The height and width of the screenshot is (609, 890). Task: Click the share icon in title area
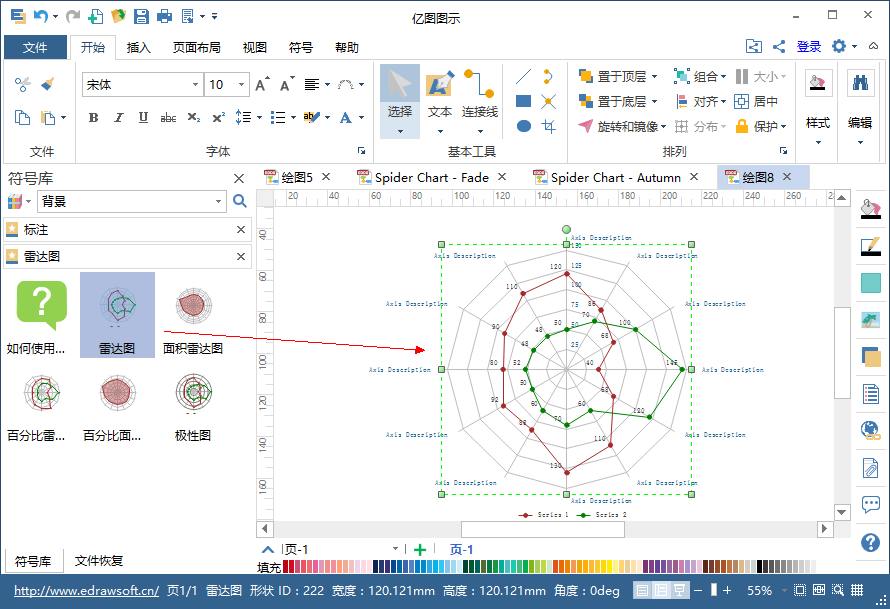779,47
